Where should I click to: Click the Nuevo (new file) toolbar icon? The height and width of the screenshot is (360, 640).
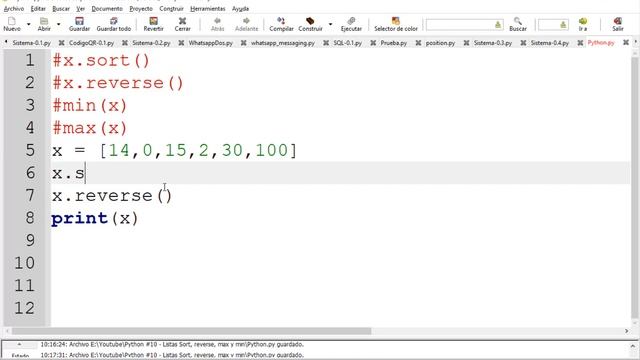coord(12,24)
